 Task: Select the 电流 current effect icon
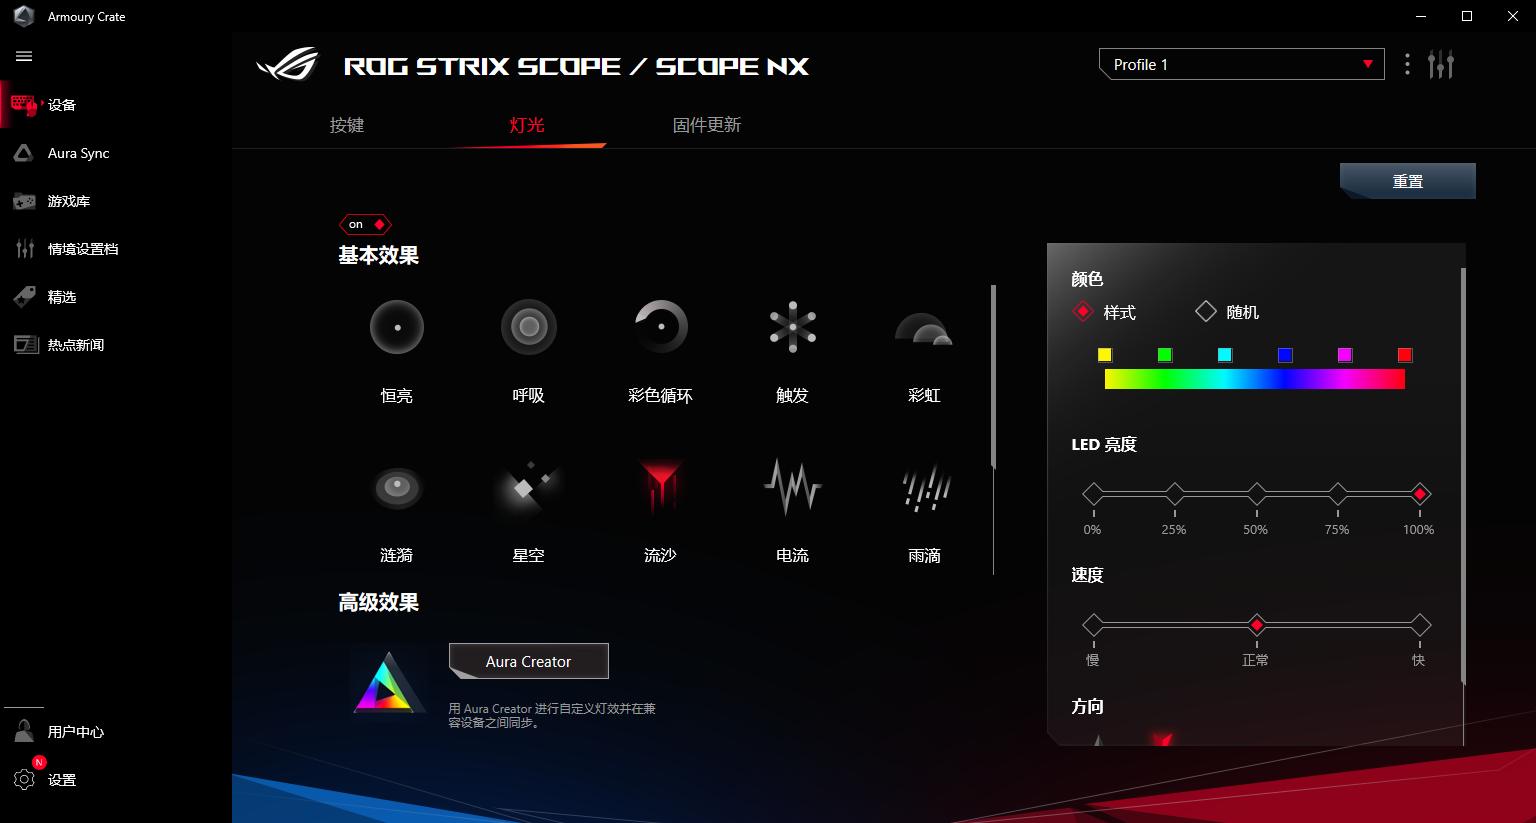792,487
